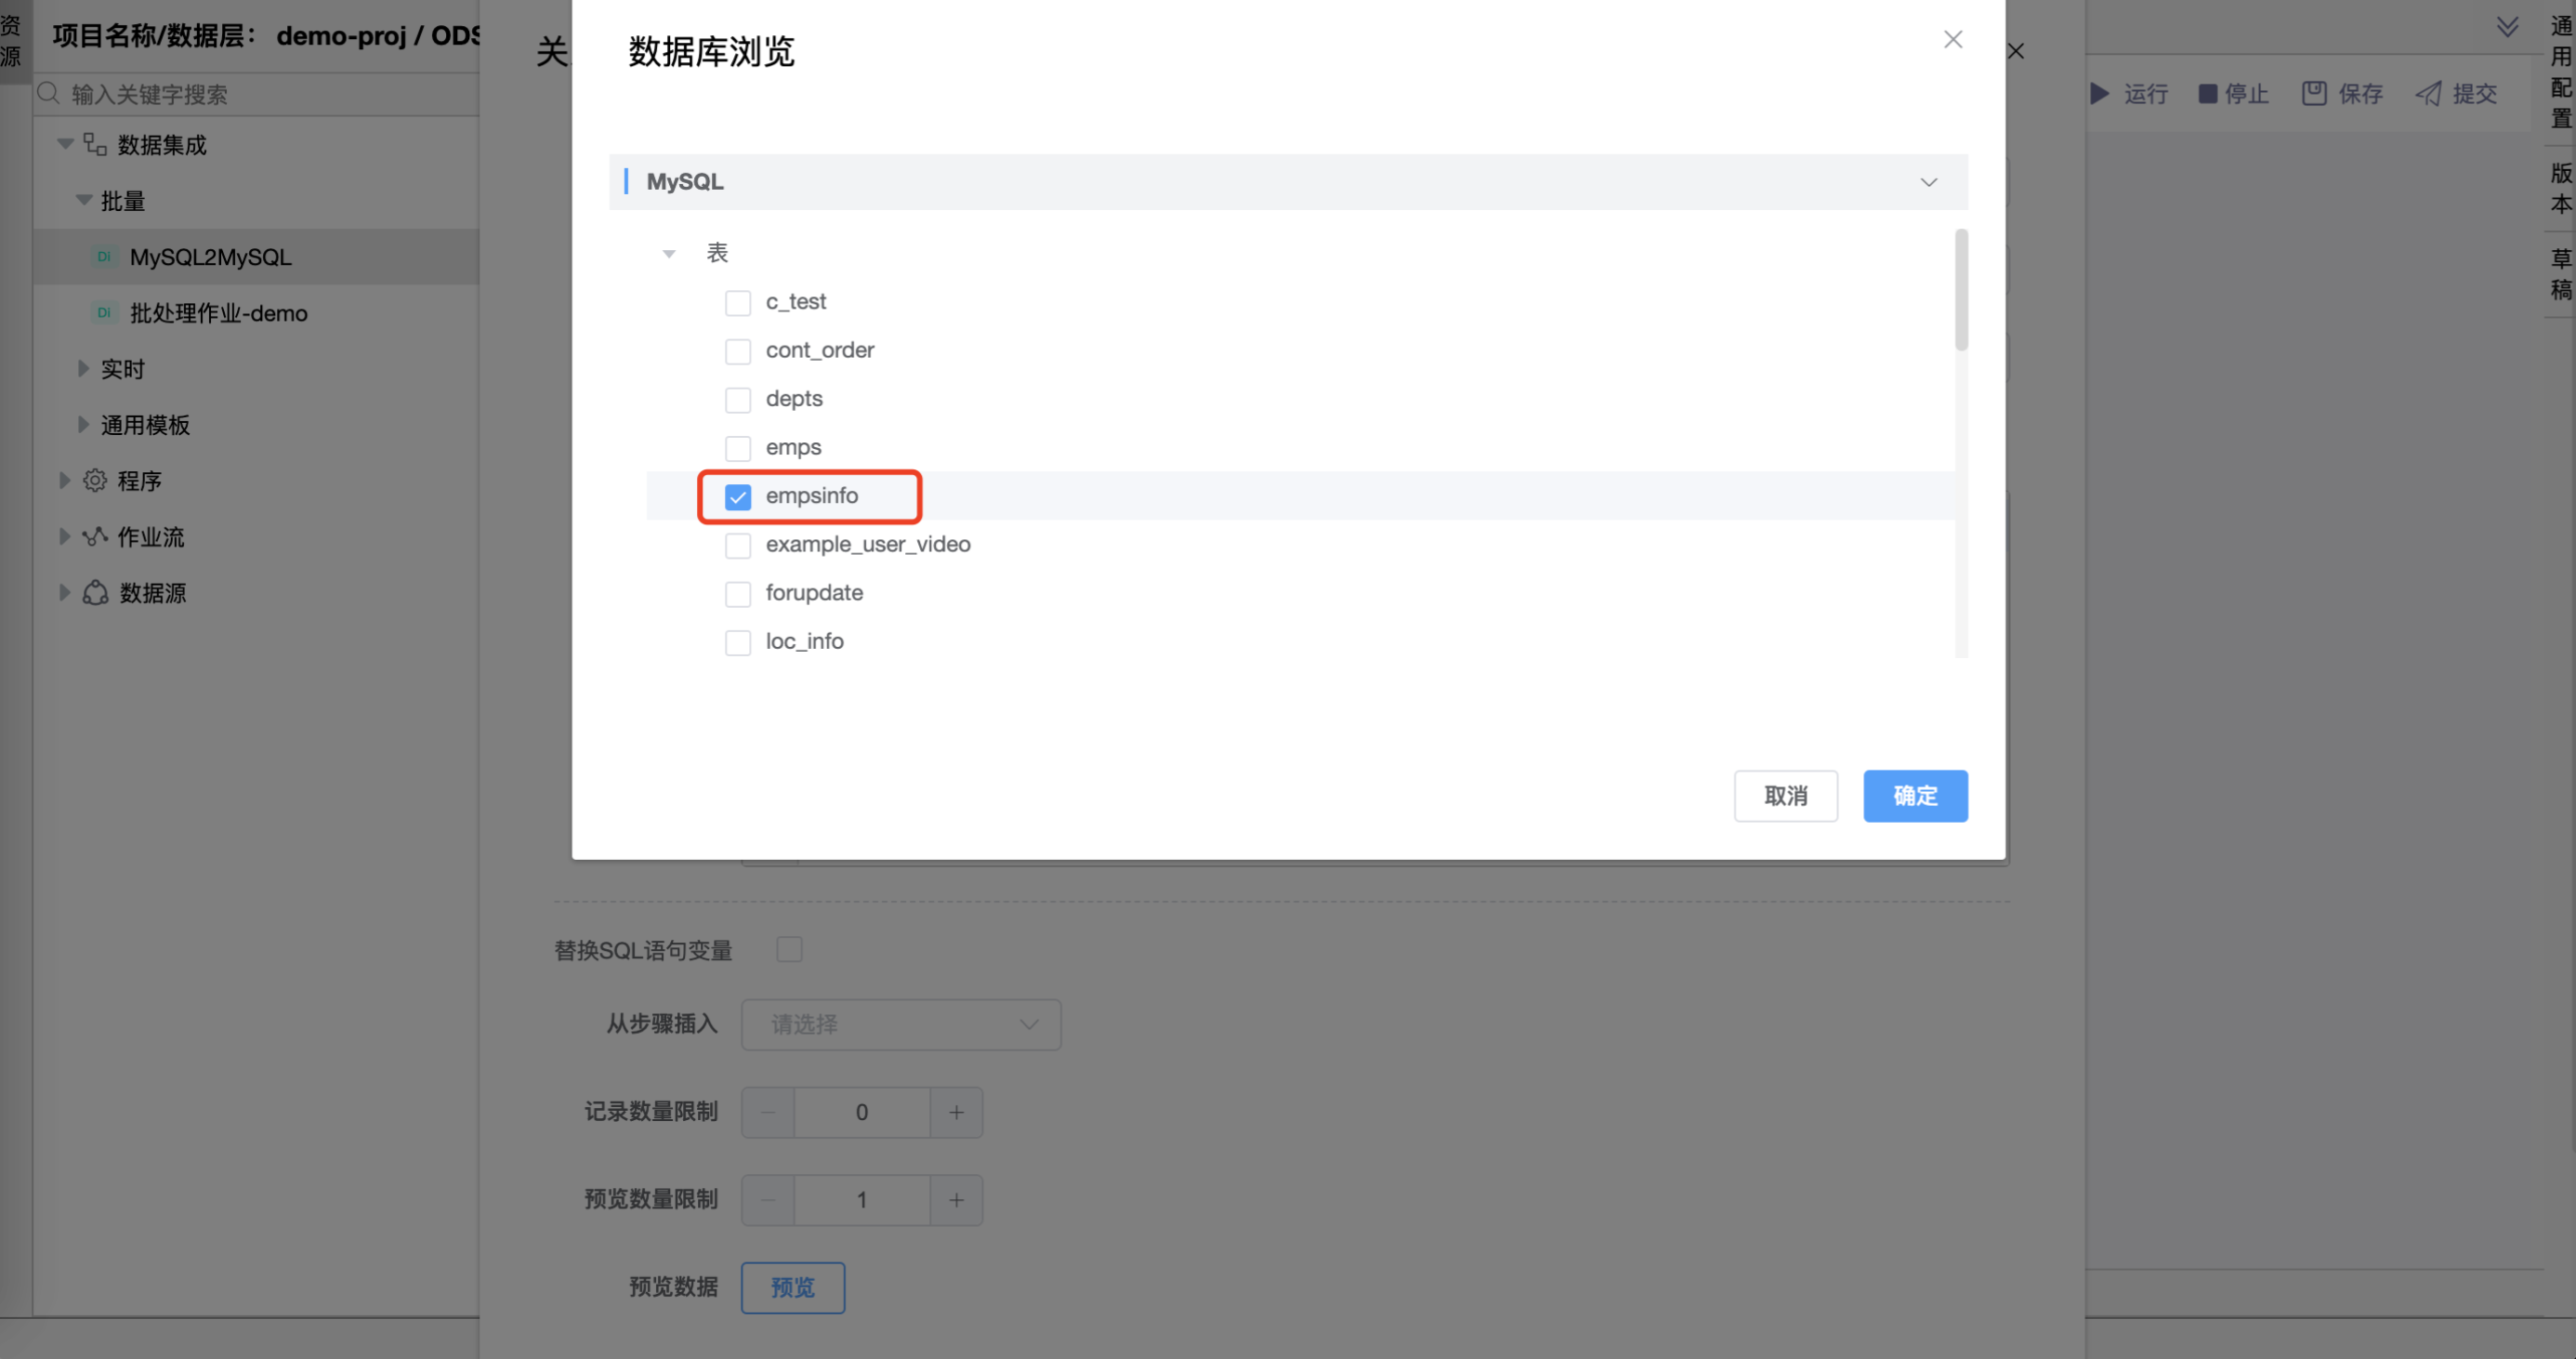Collapse the 表 tree node
The image size is (2576, 1359).
click(669, 254)
